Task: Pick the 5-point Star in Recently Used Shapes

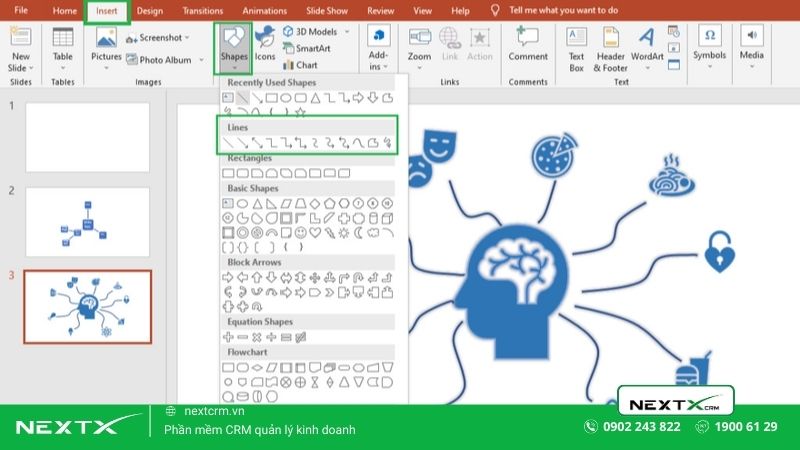Action: pyautogui.click(x=300, y=112)
